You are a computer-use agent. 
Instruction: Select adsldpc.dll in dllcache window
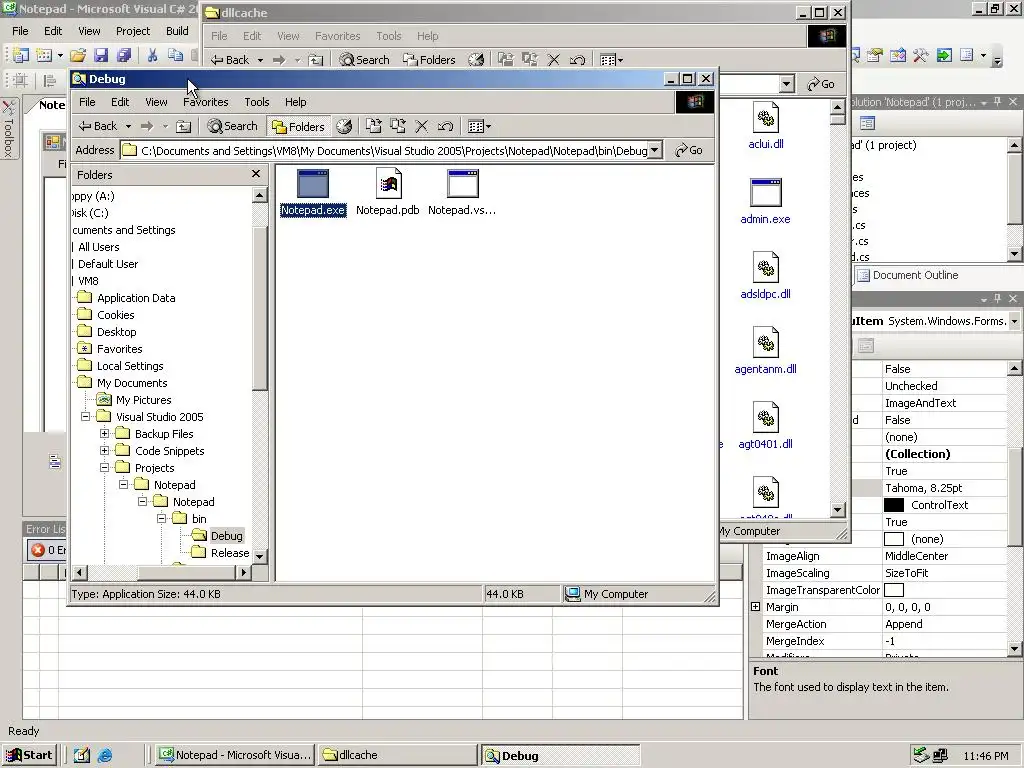pos(765,276)
